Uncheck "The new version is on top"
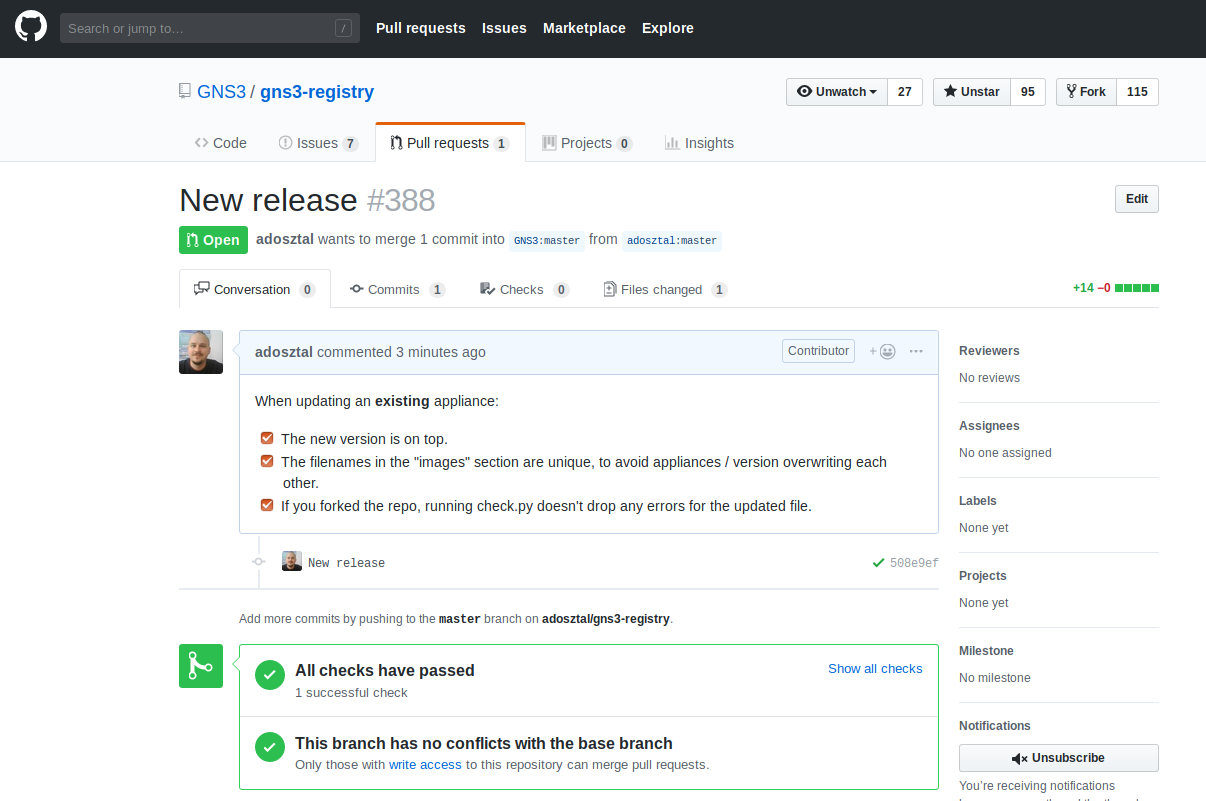Viewport: 1206px width, 801px height. point(267,438)
